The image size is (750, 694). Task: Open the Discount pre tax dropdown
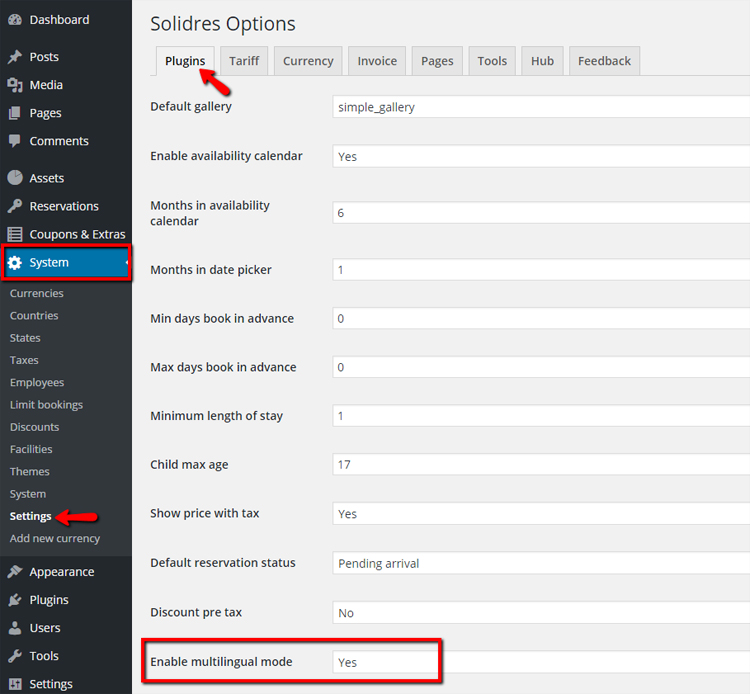point(541,613)
